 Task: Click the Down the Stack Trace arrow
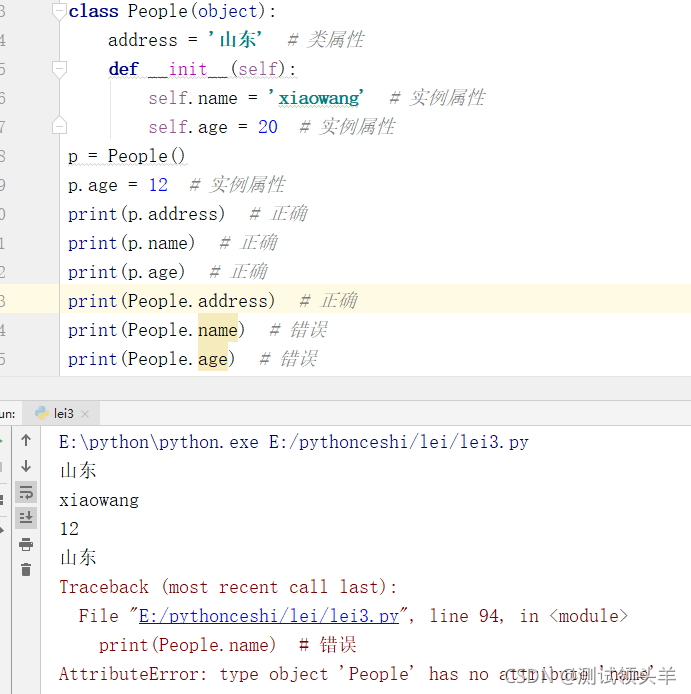coord(26,465)
